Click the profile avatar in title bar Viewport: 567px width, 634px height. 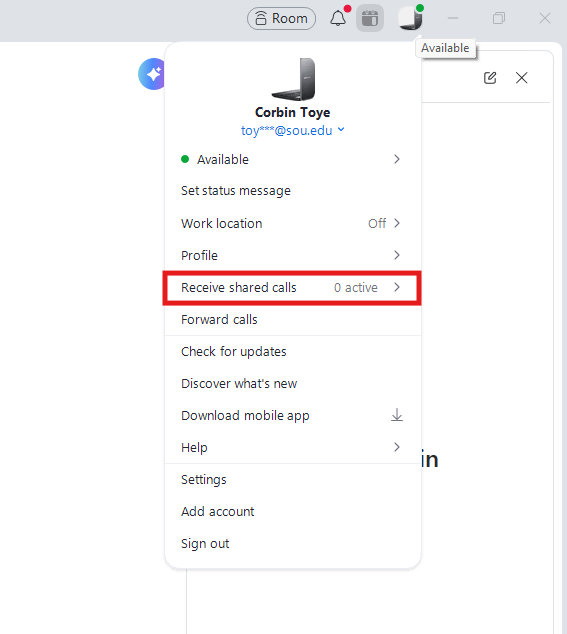pos(410,18)
